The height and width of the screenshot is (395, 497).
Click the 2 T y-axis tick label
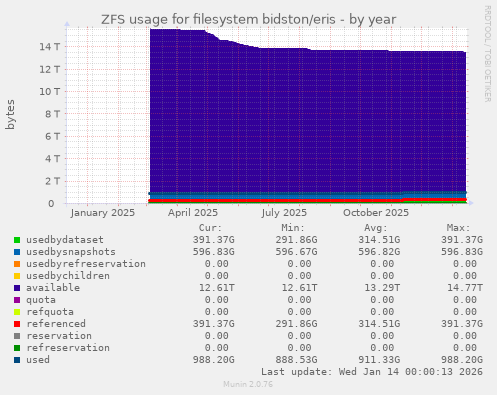coord(52,181)
